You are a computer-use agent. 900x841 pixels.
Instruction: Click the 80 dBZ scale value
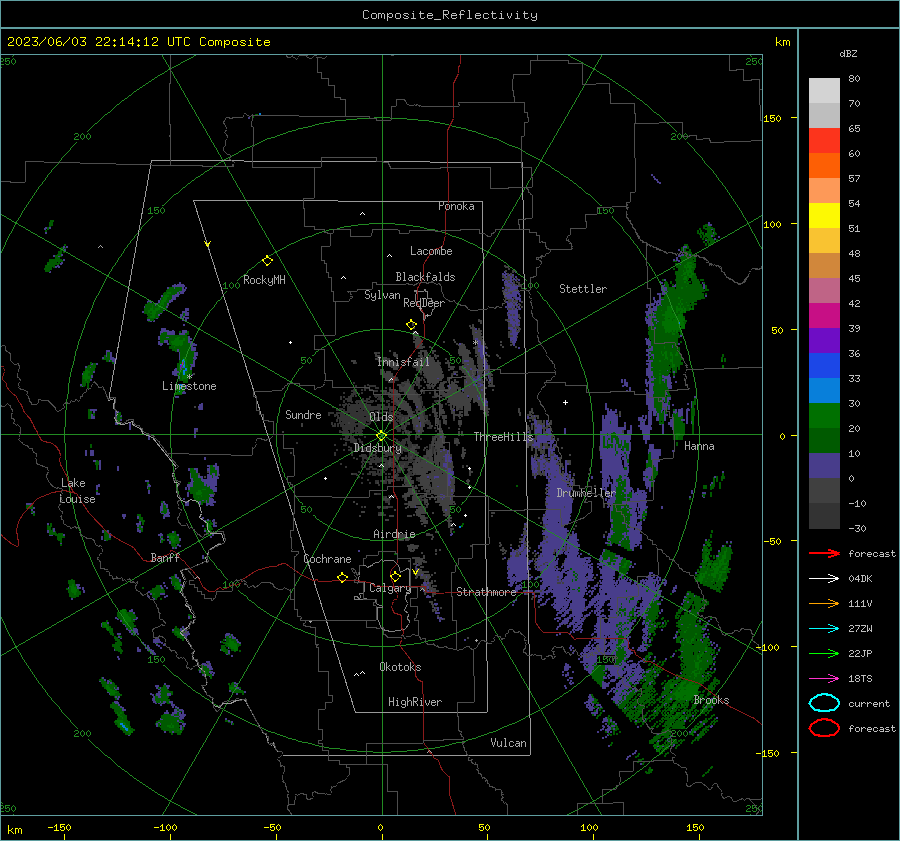click(854, 79)
